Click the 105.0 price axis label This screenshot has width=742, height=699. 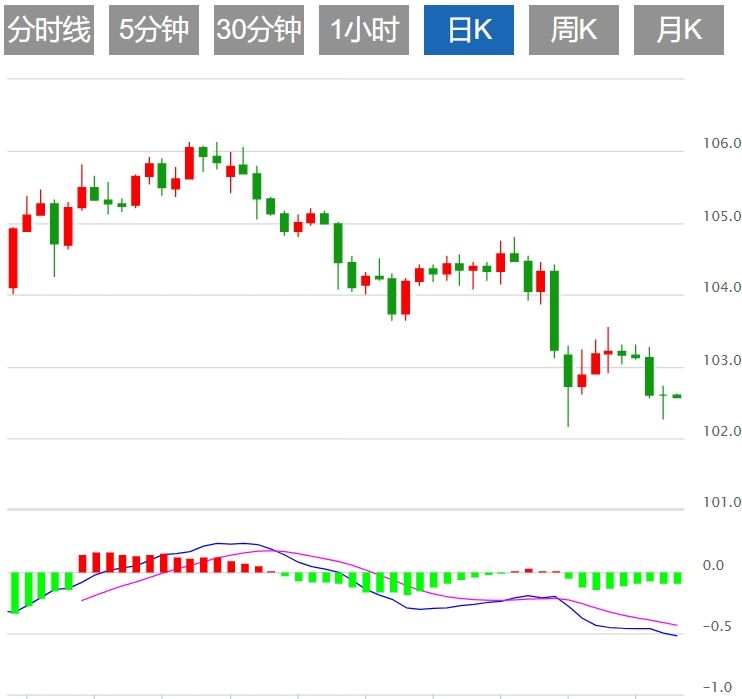coord(722,216)
